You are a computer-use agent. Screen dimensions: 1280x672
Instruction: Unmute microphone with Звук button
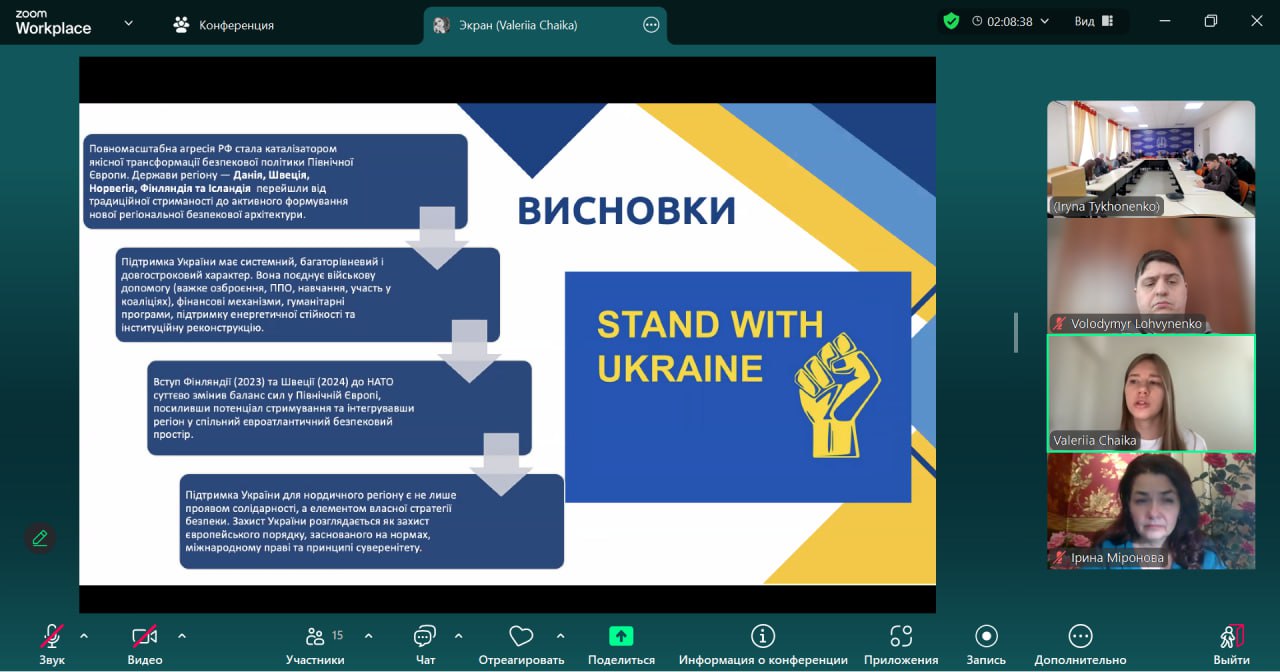pos(52,637)
